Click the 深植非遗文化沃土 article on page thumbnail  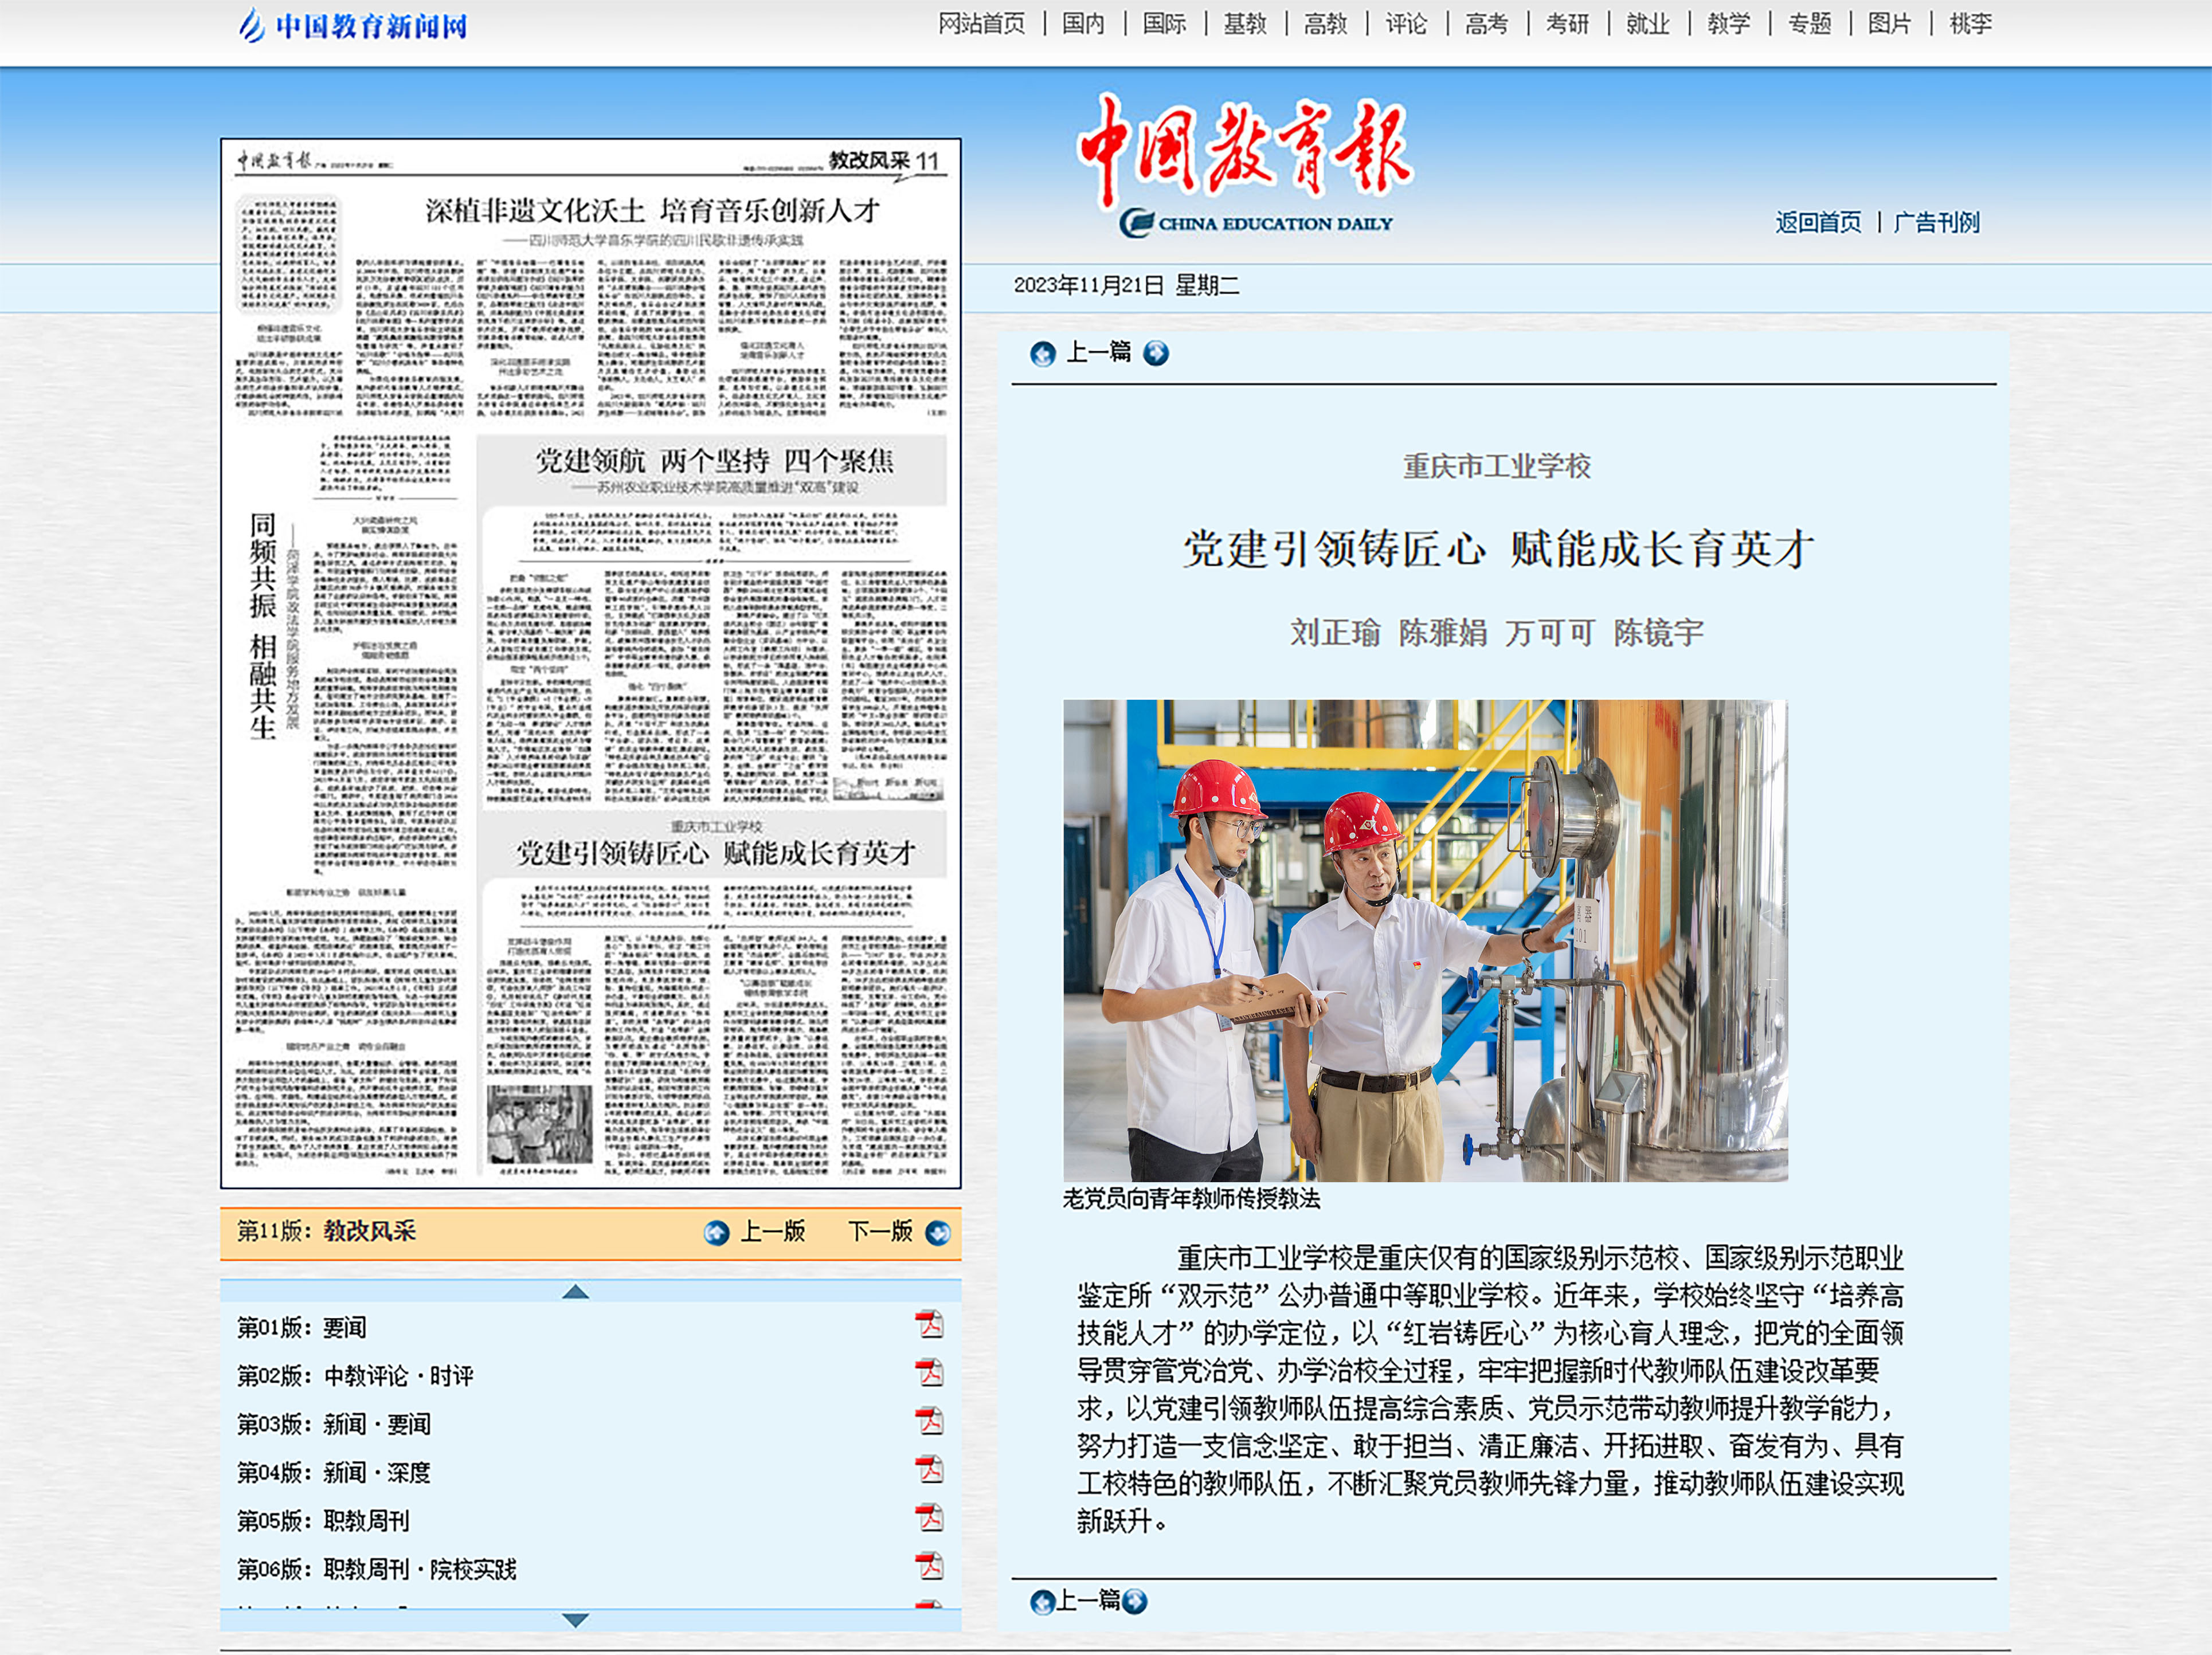click(652, 210)
